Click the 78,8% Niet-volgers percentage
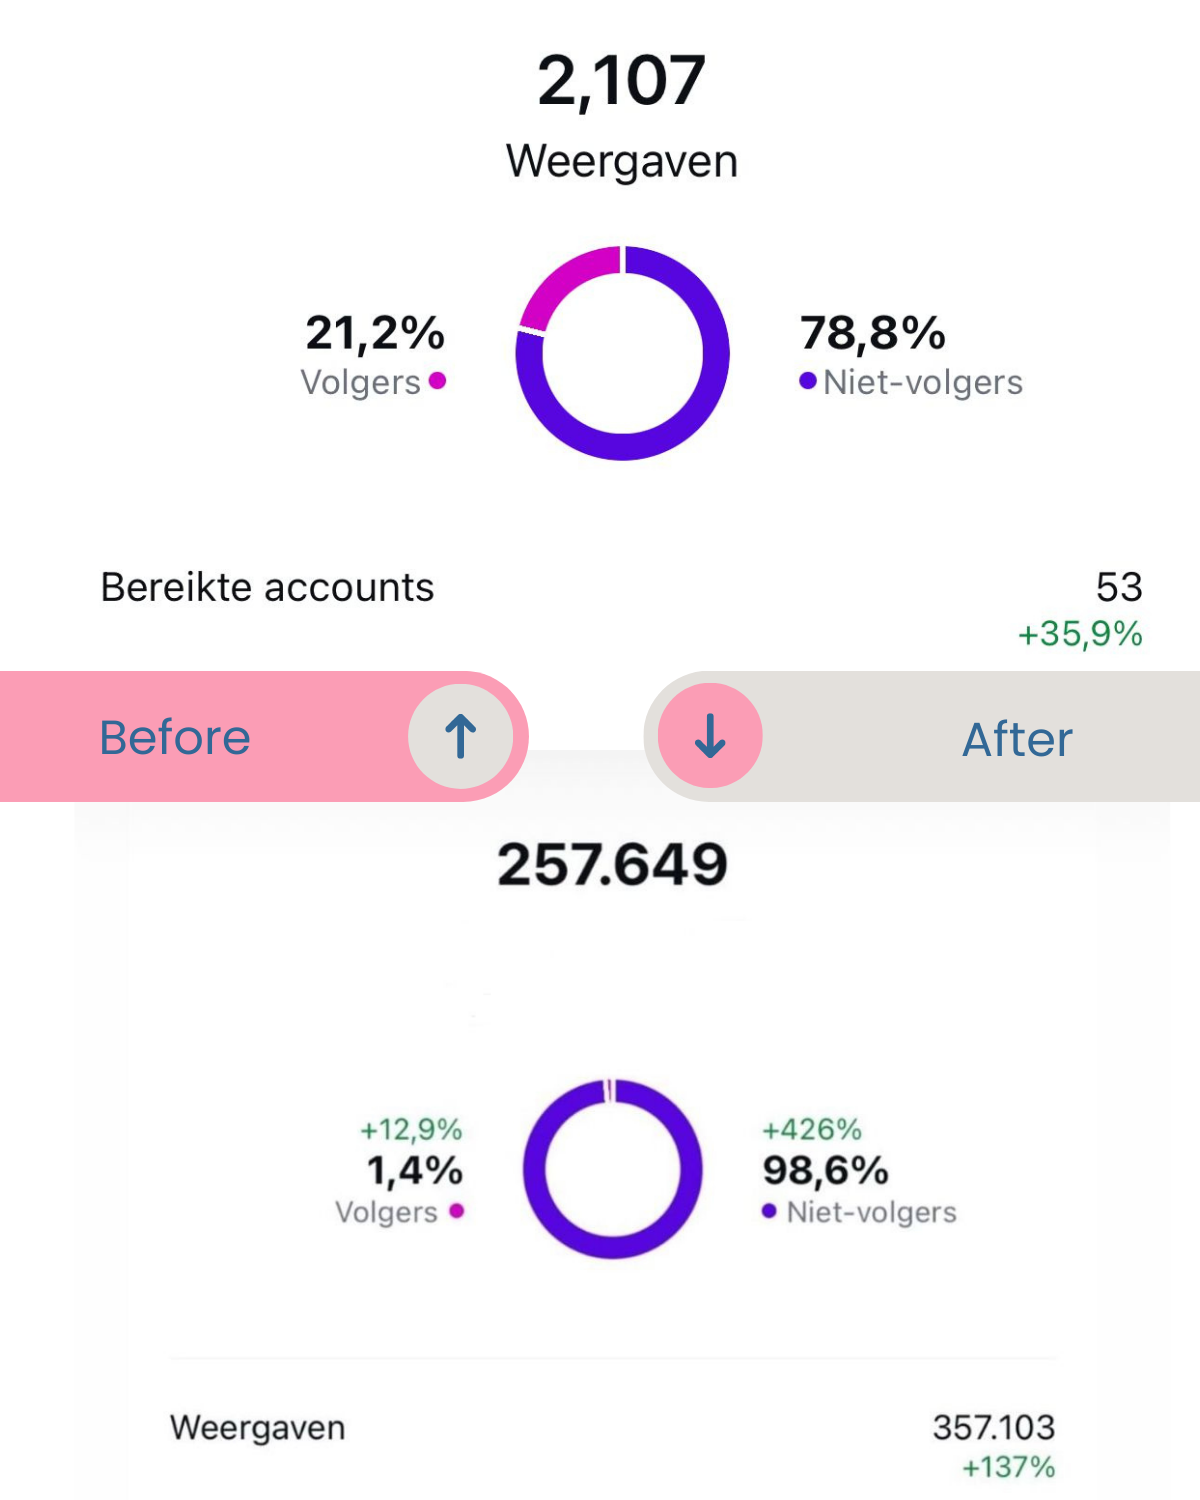1200x1500 pixels. (x=873, y=333)
